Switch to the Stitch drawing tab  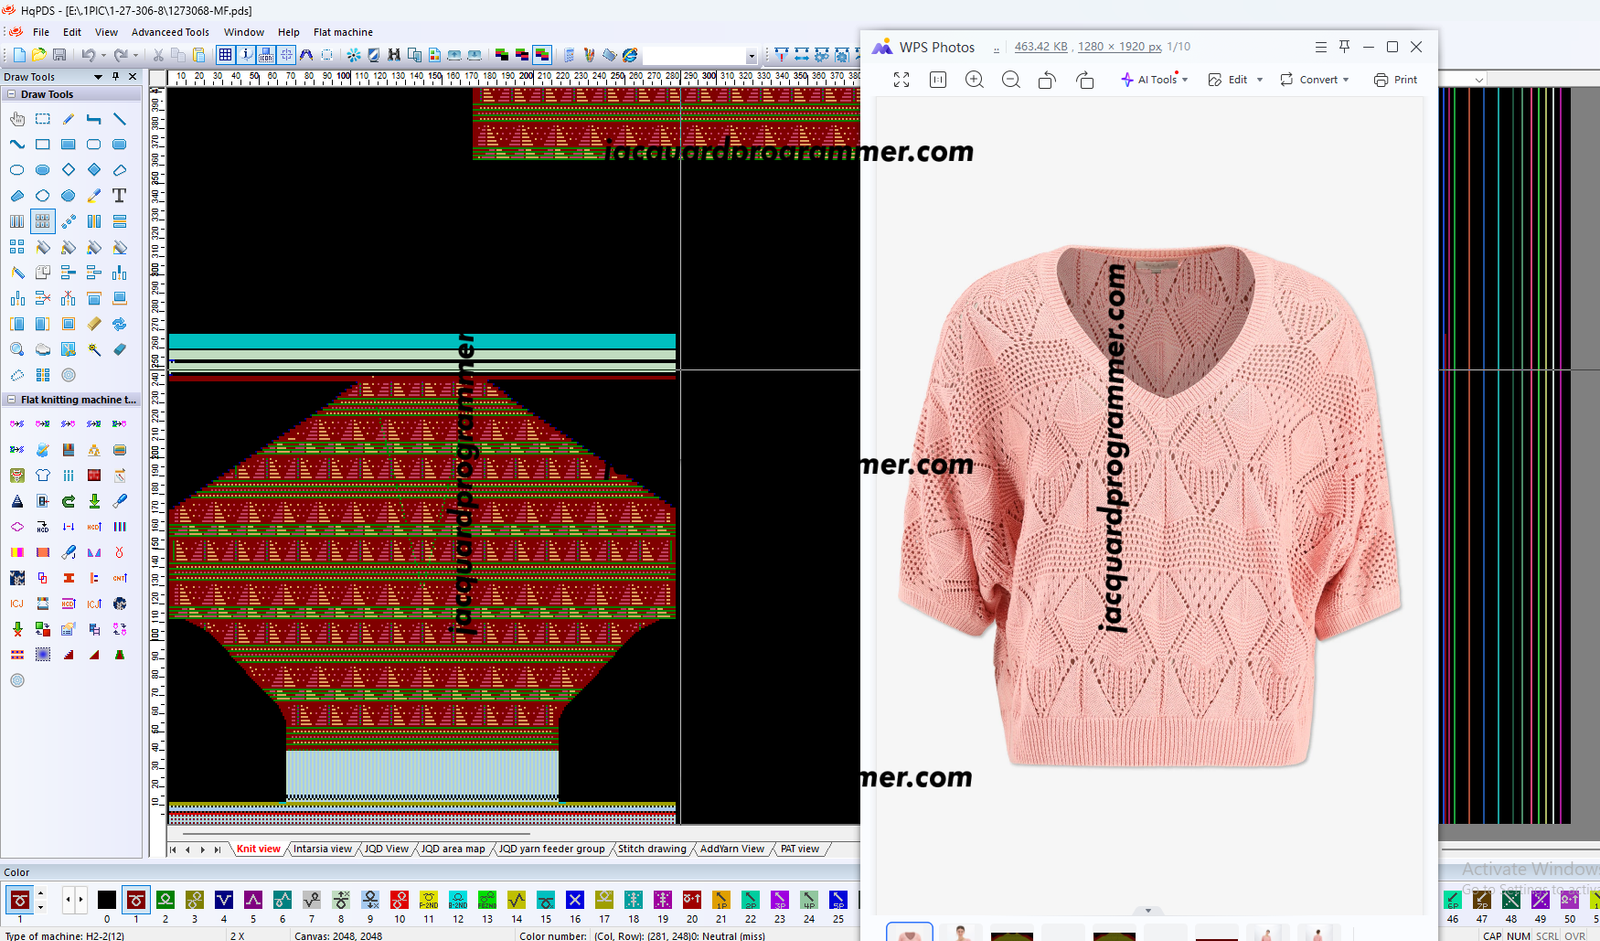pyautogui.click(x=652, y=849)
